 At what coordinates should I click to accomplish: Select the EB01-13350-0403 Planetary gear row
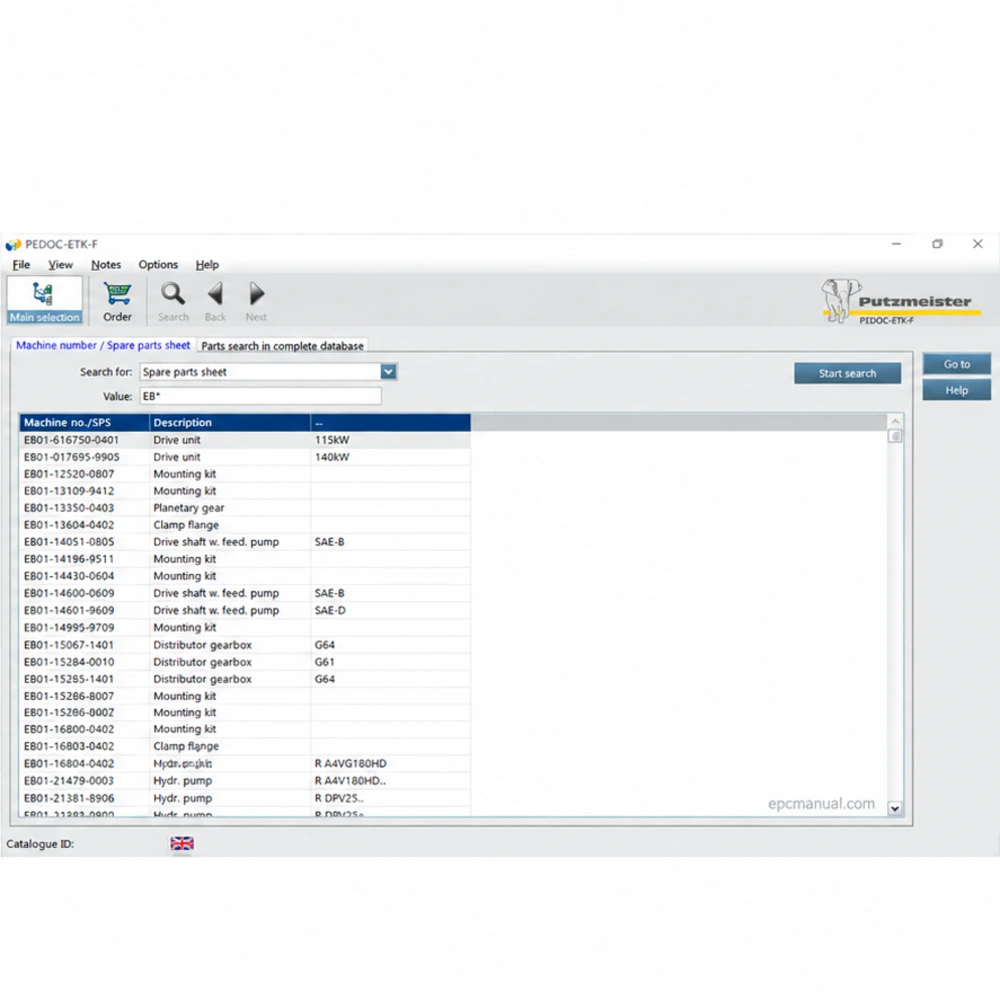point(245,508)
